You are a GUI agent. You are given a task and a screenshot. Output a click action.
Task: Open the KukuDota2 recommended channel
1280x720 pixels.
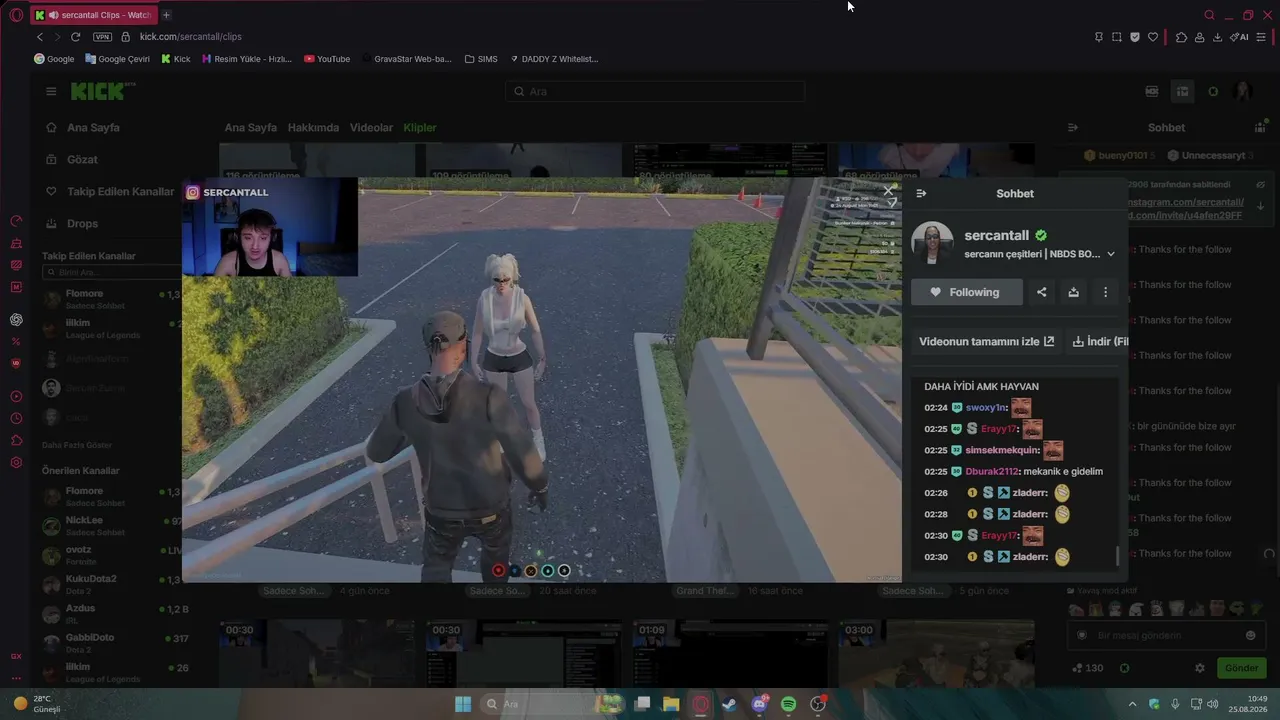pyautogui.click(x=110, y=584)
